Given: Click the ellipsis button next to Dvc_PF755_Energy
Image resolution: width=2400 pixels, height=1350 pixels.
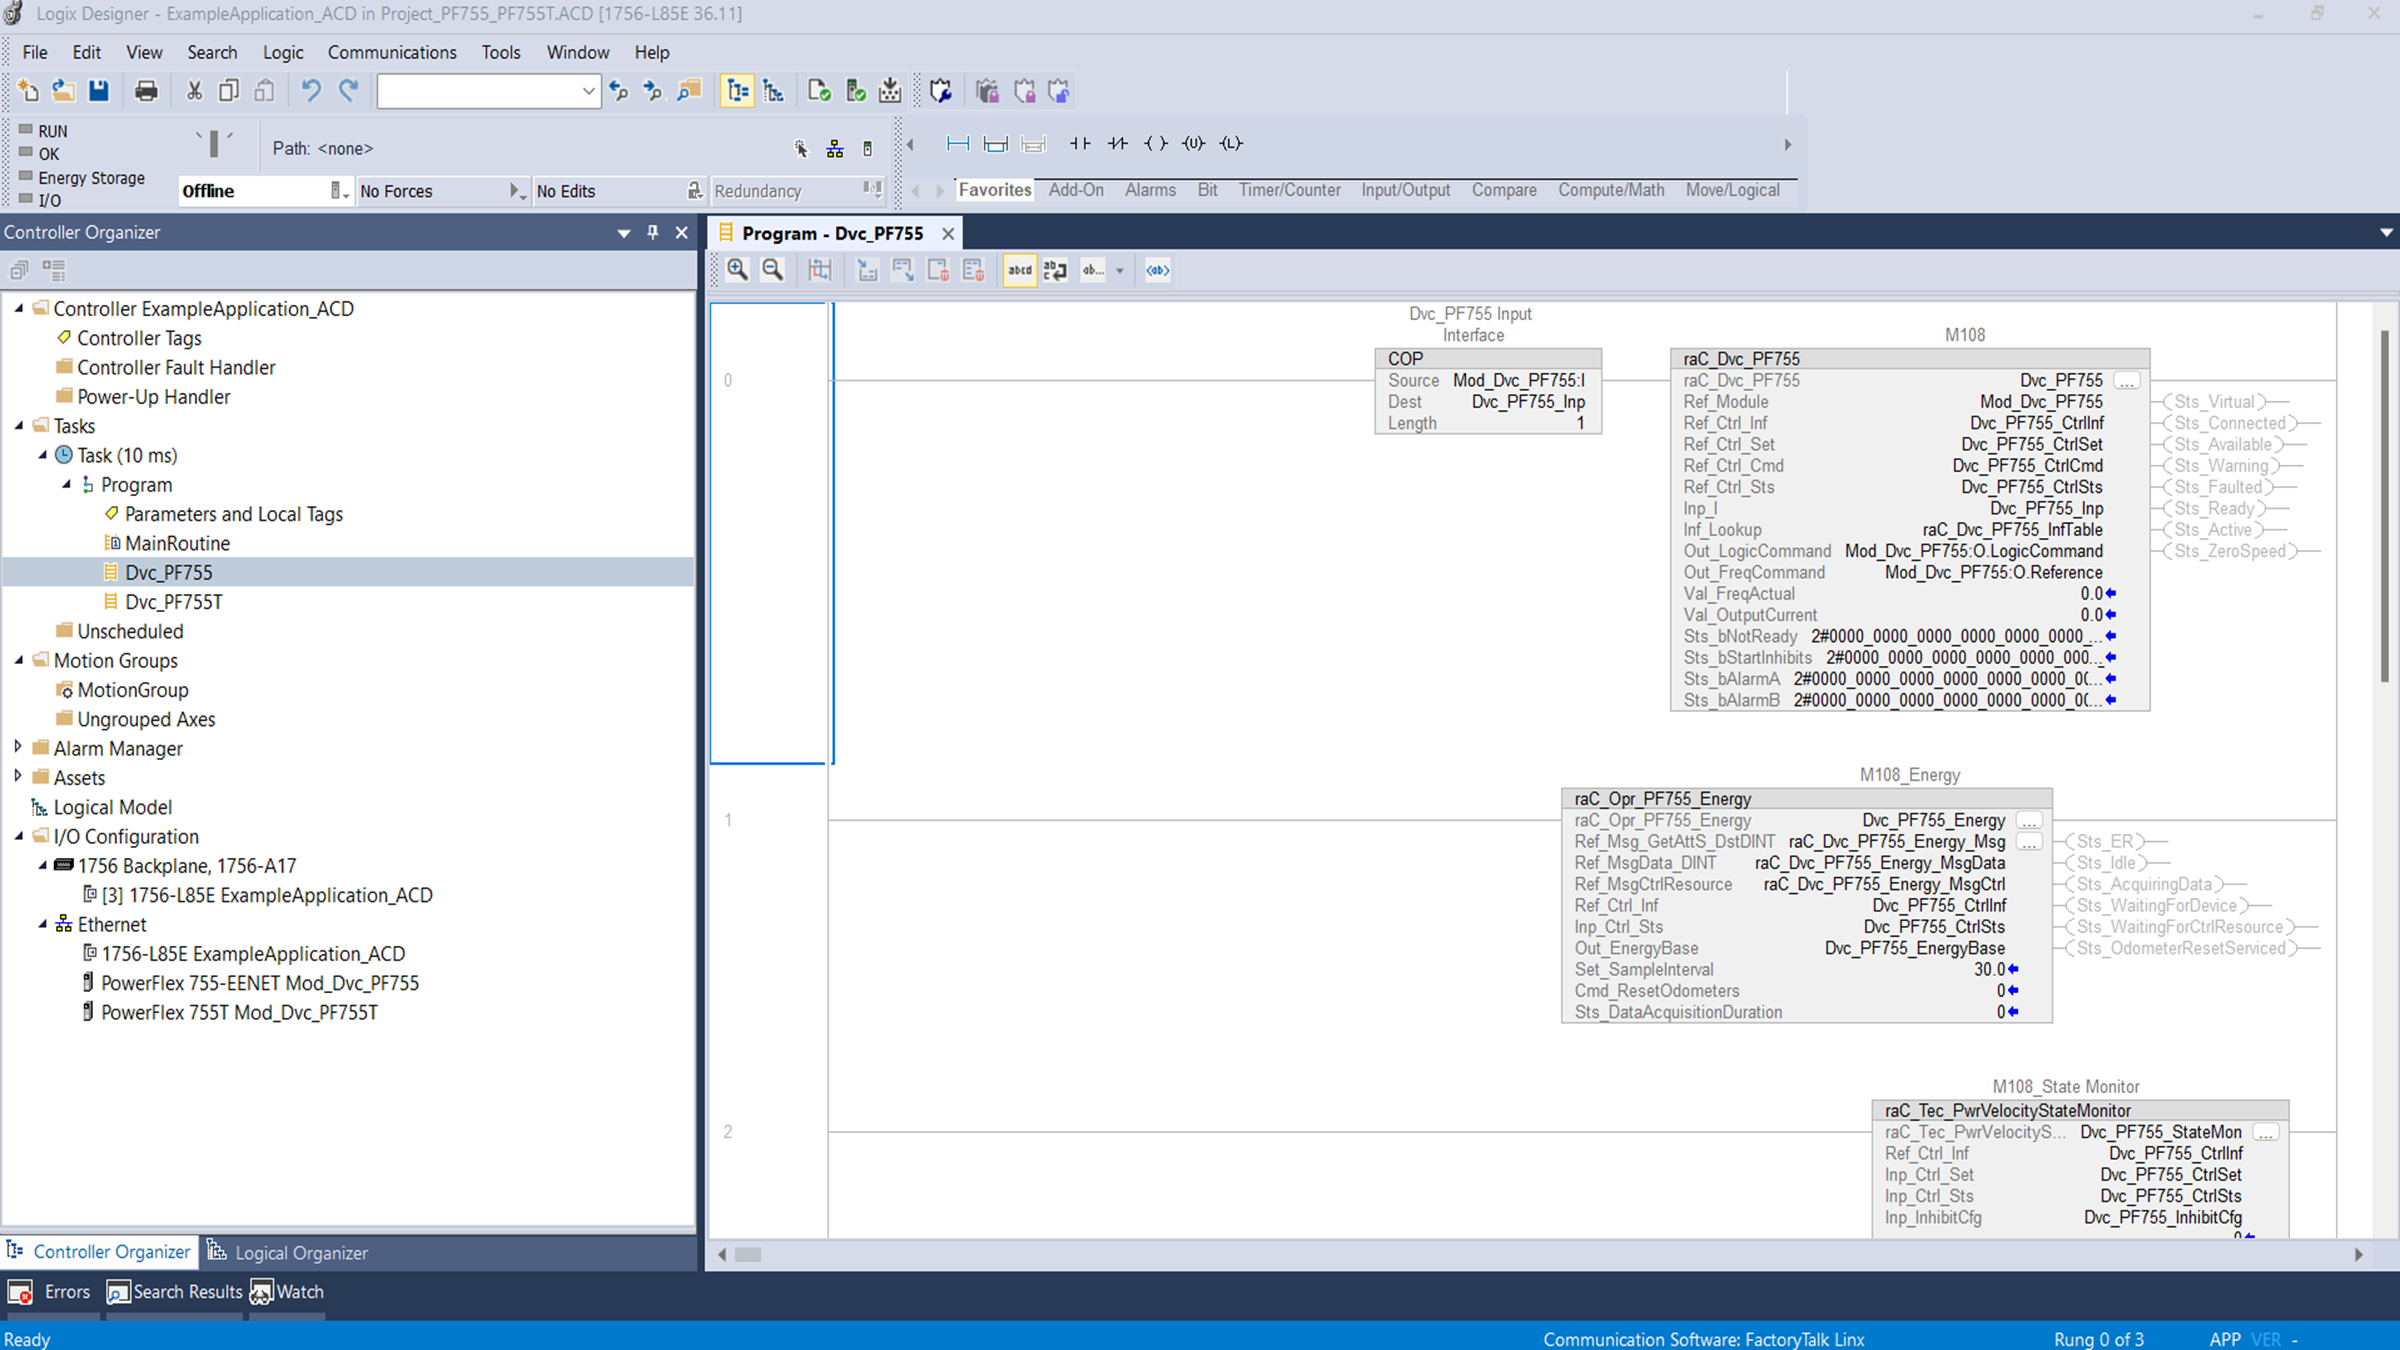Looking at the screenshot, I should [2028, 821].
